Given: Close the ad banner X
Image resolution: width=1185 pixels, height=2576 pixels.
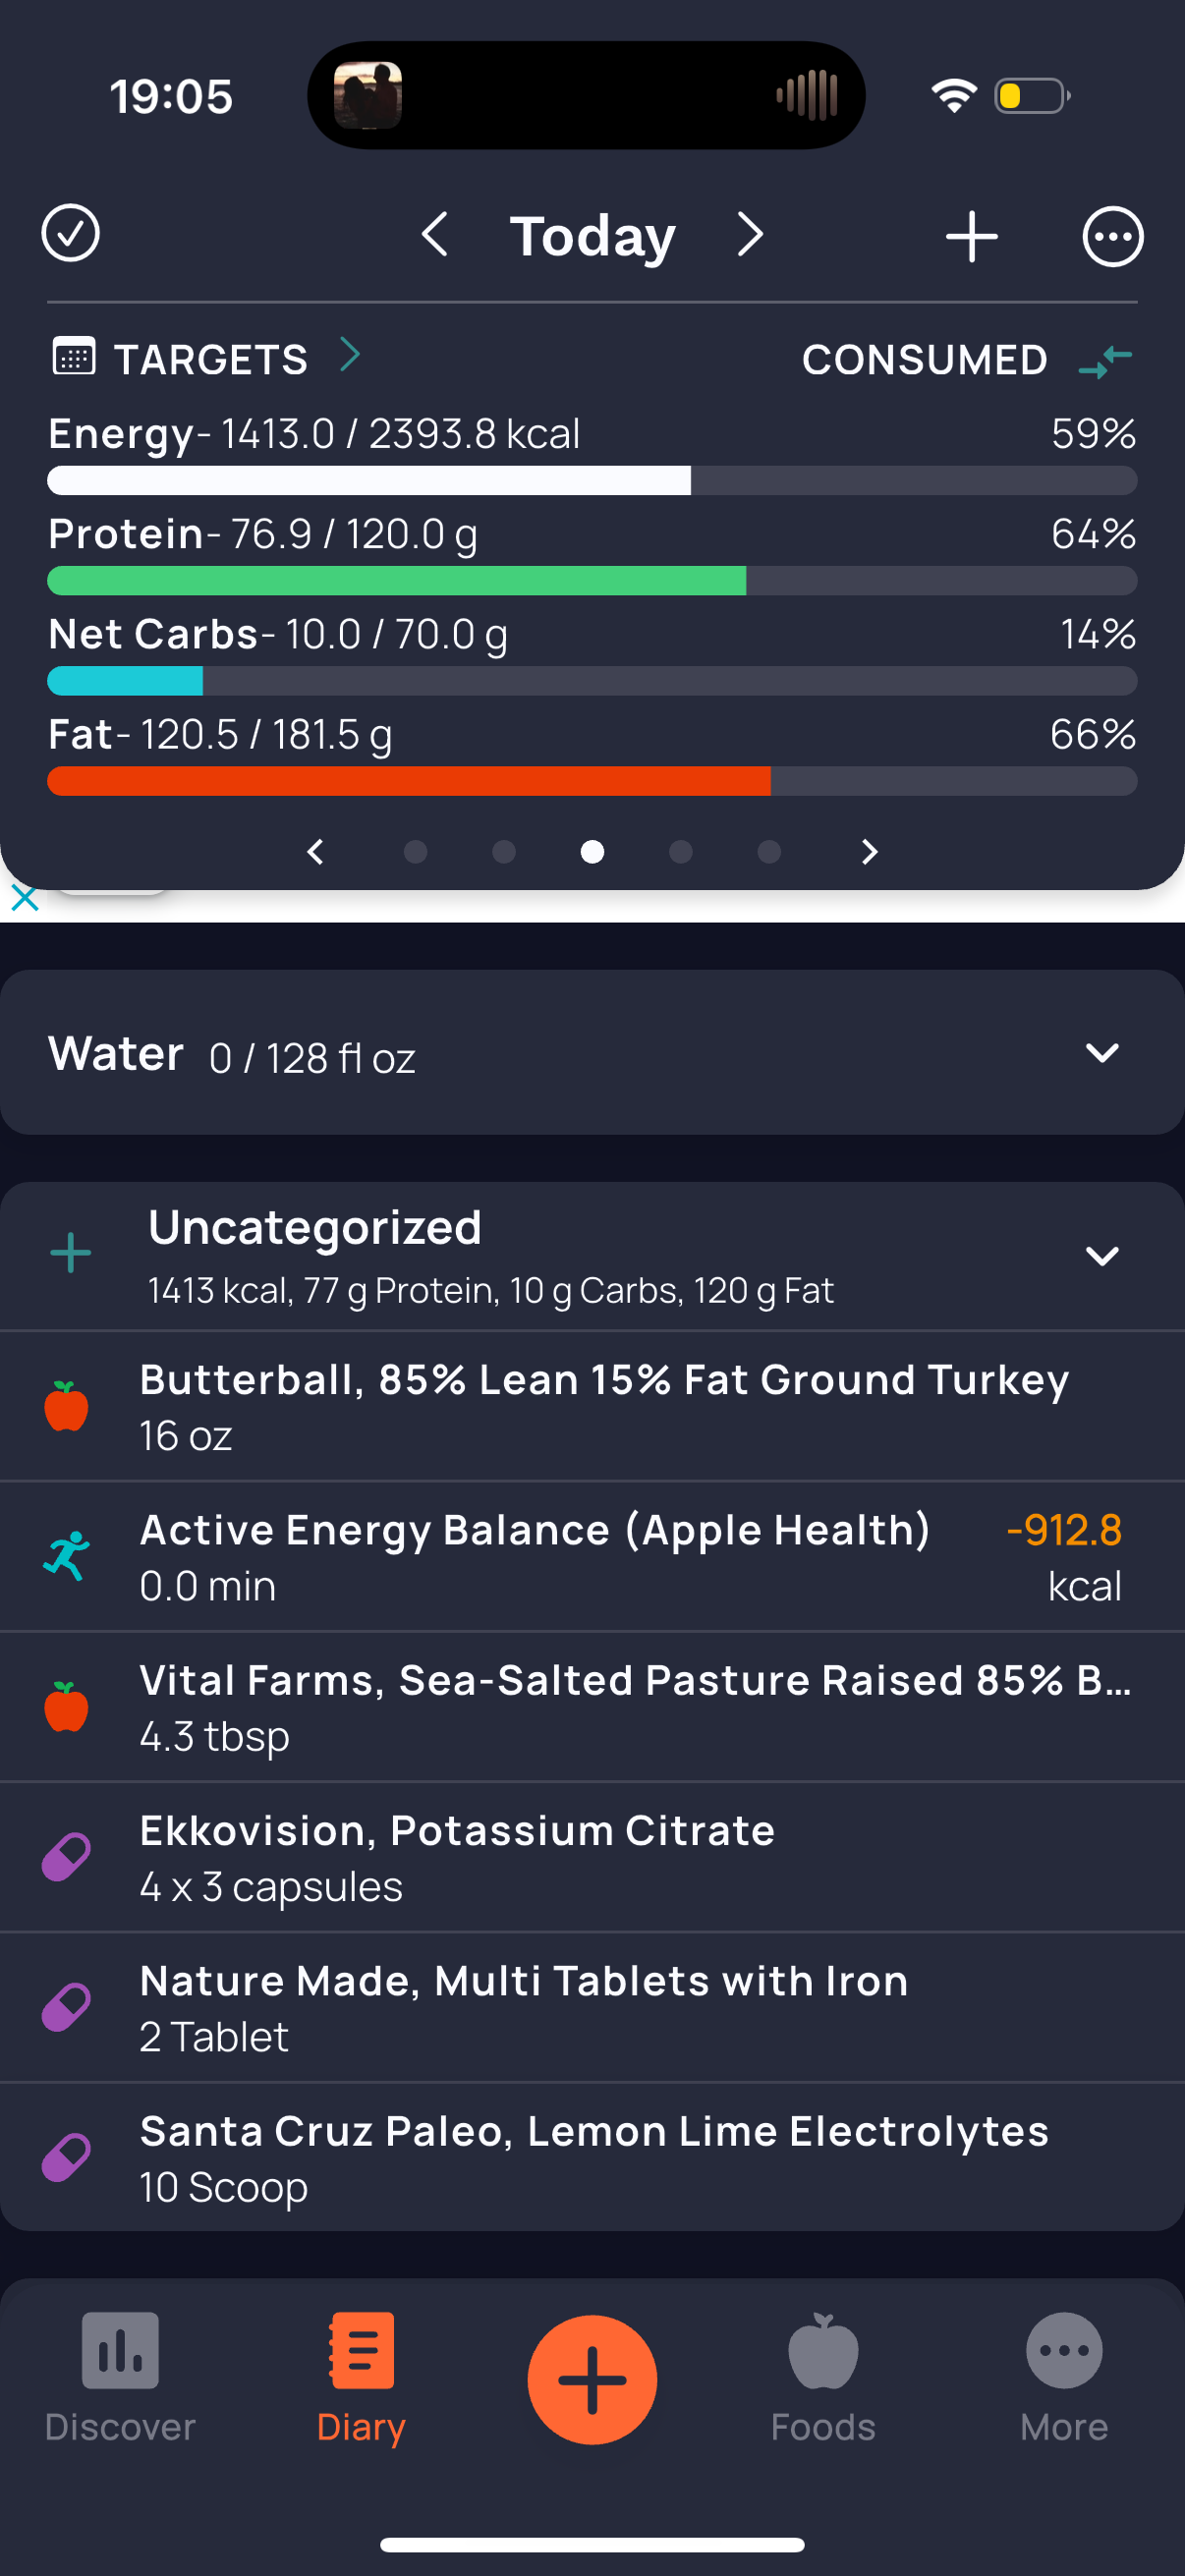Looking at the screenshot, I should 24,898.
